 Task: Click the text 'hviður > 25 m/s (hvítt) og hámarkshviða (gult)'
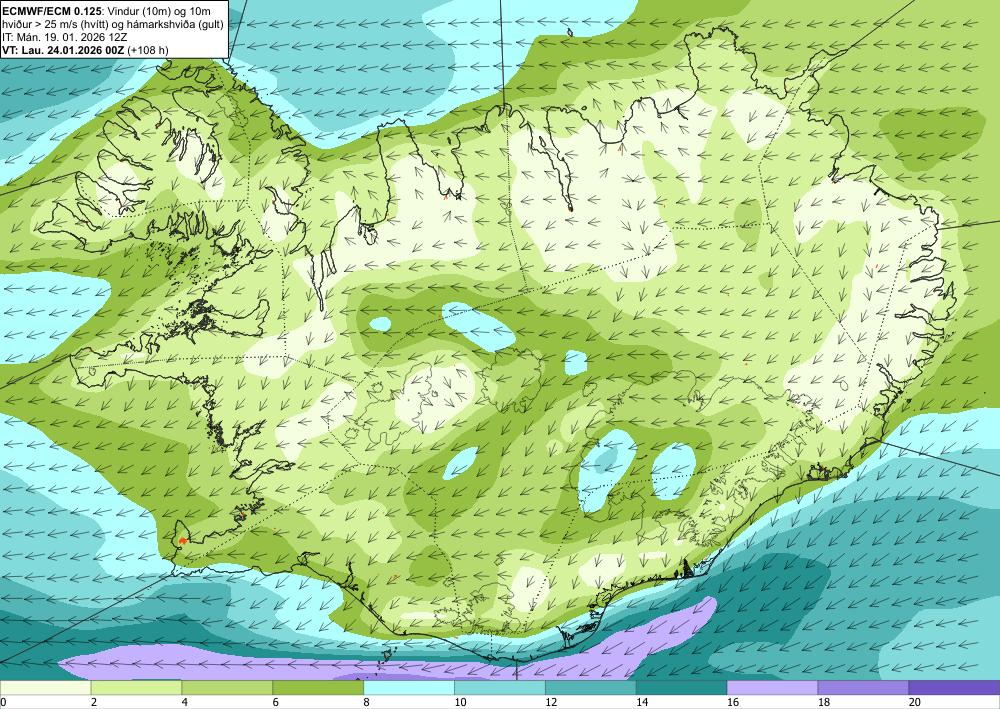coord(113,24)
